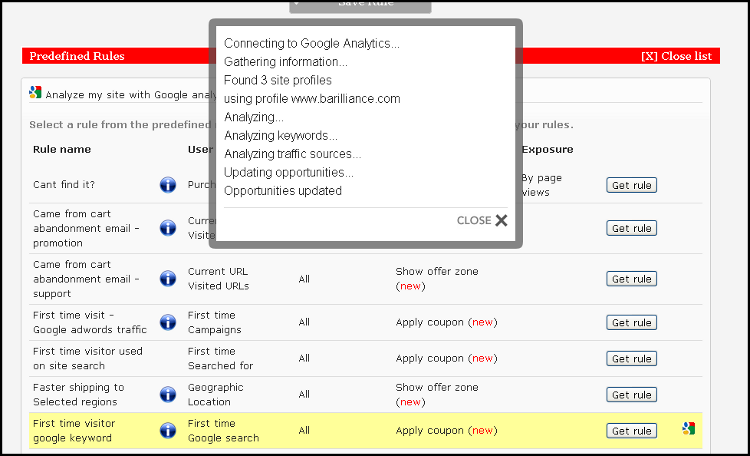Click 'First time Searched for' cell
This screenshot has width=750, height=456.
221,358
